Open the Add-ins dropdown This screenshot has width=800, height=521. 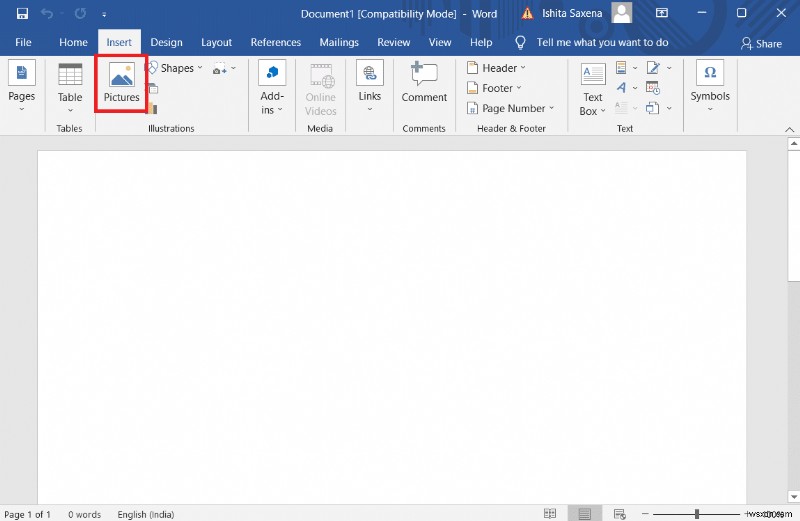pyautogui.click(x=272, y=88)
